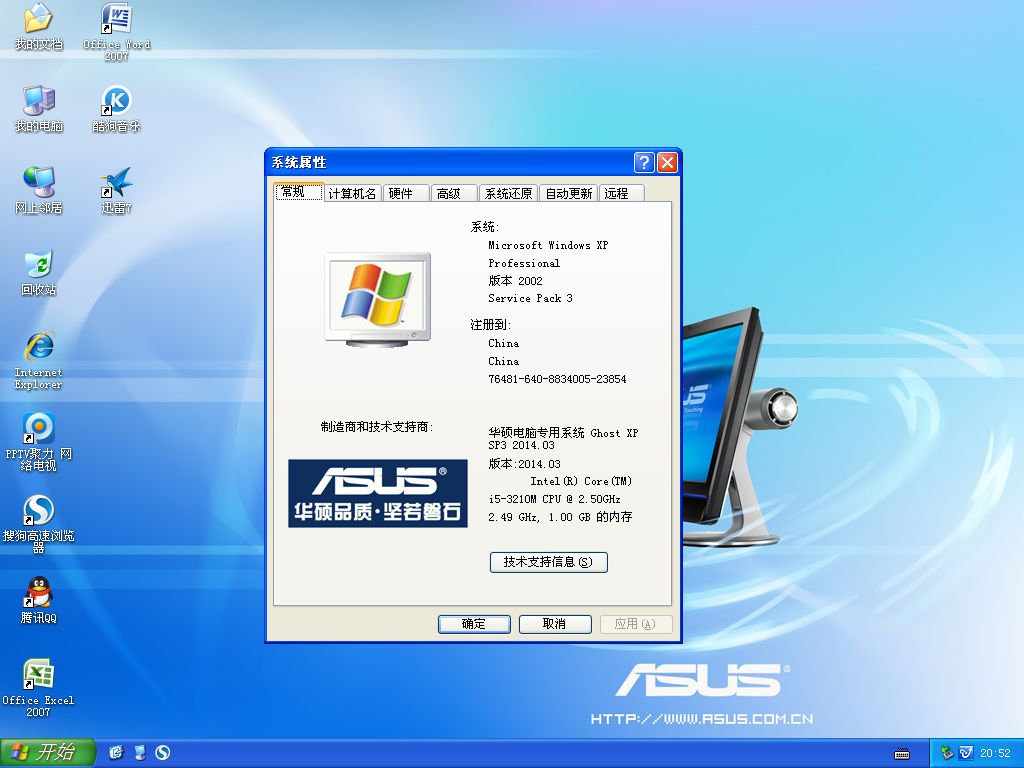Click 取消 to dismiss the dialog
The width and height of the screenshot is (1024, 768).
(554, 624)
